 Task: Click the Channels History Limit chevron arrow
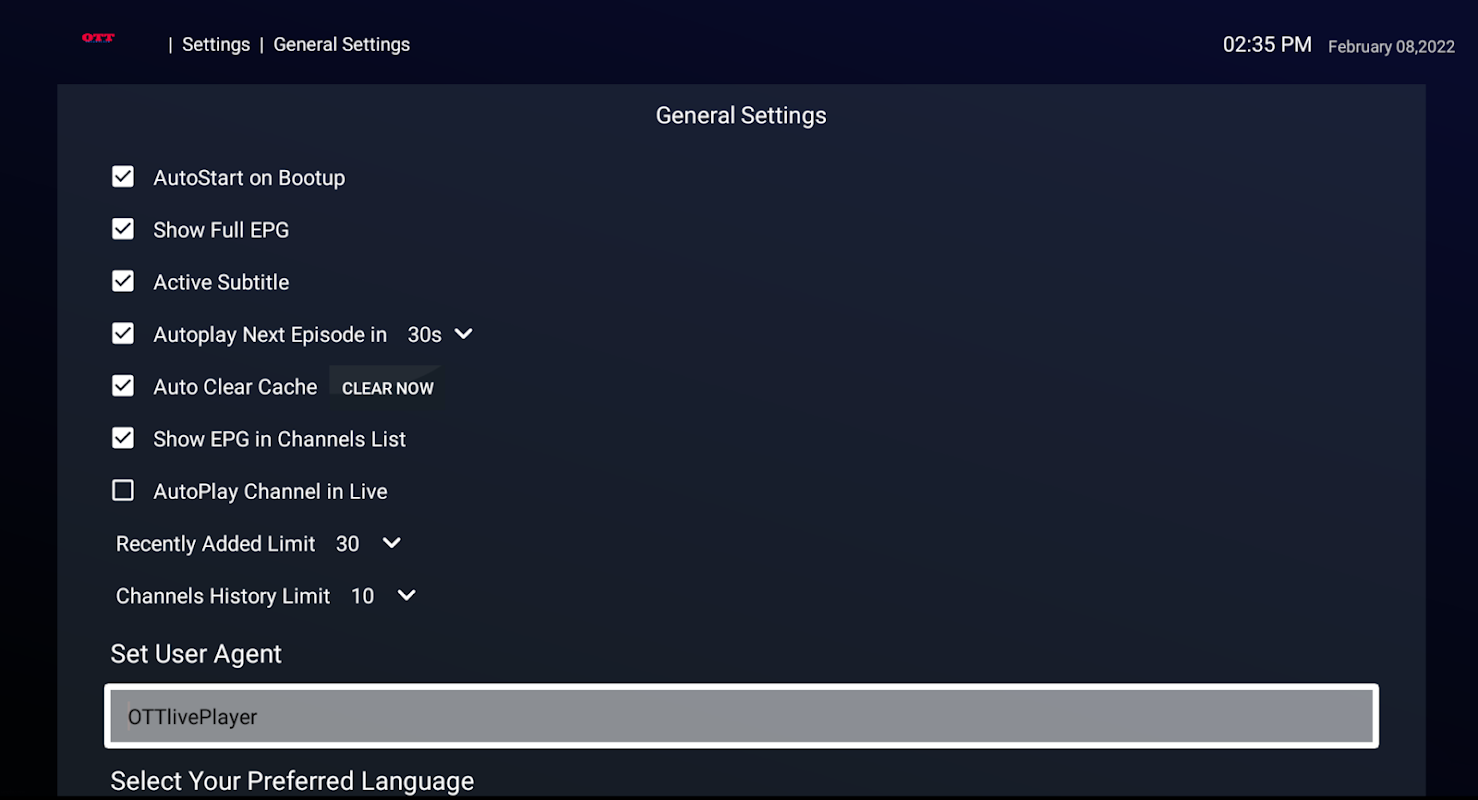coord(406,595)
